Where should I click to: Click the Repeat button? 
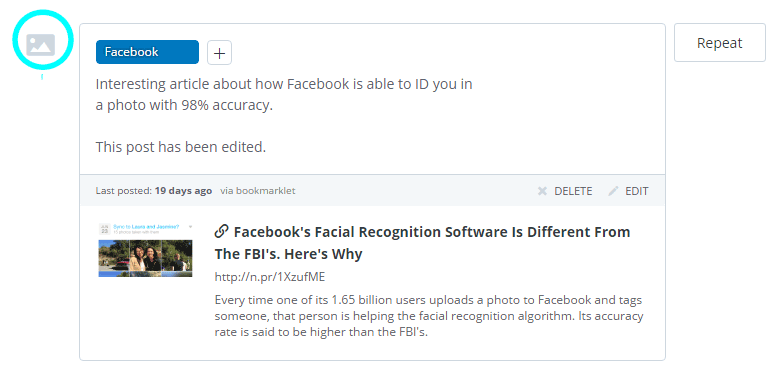[x=719, y=43]
